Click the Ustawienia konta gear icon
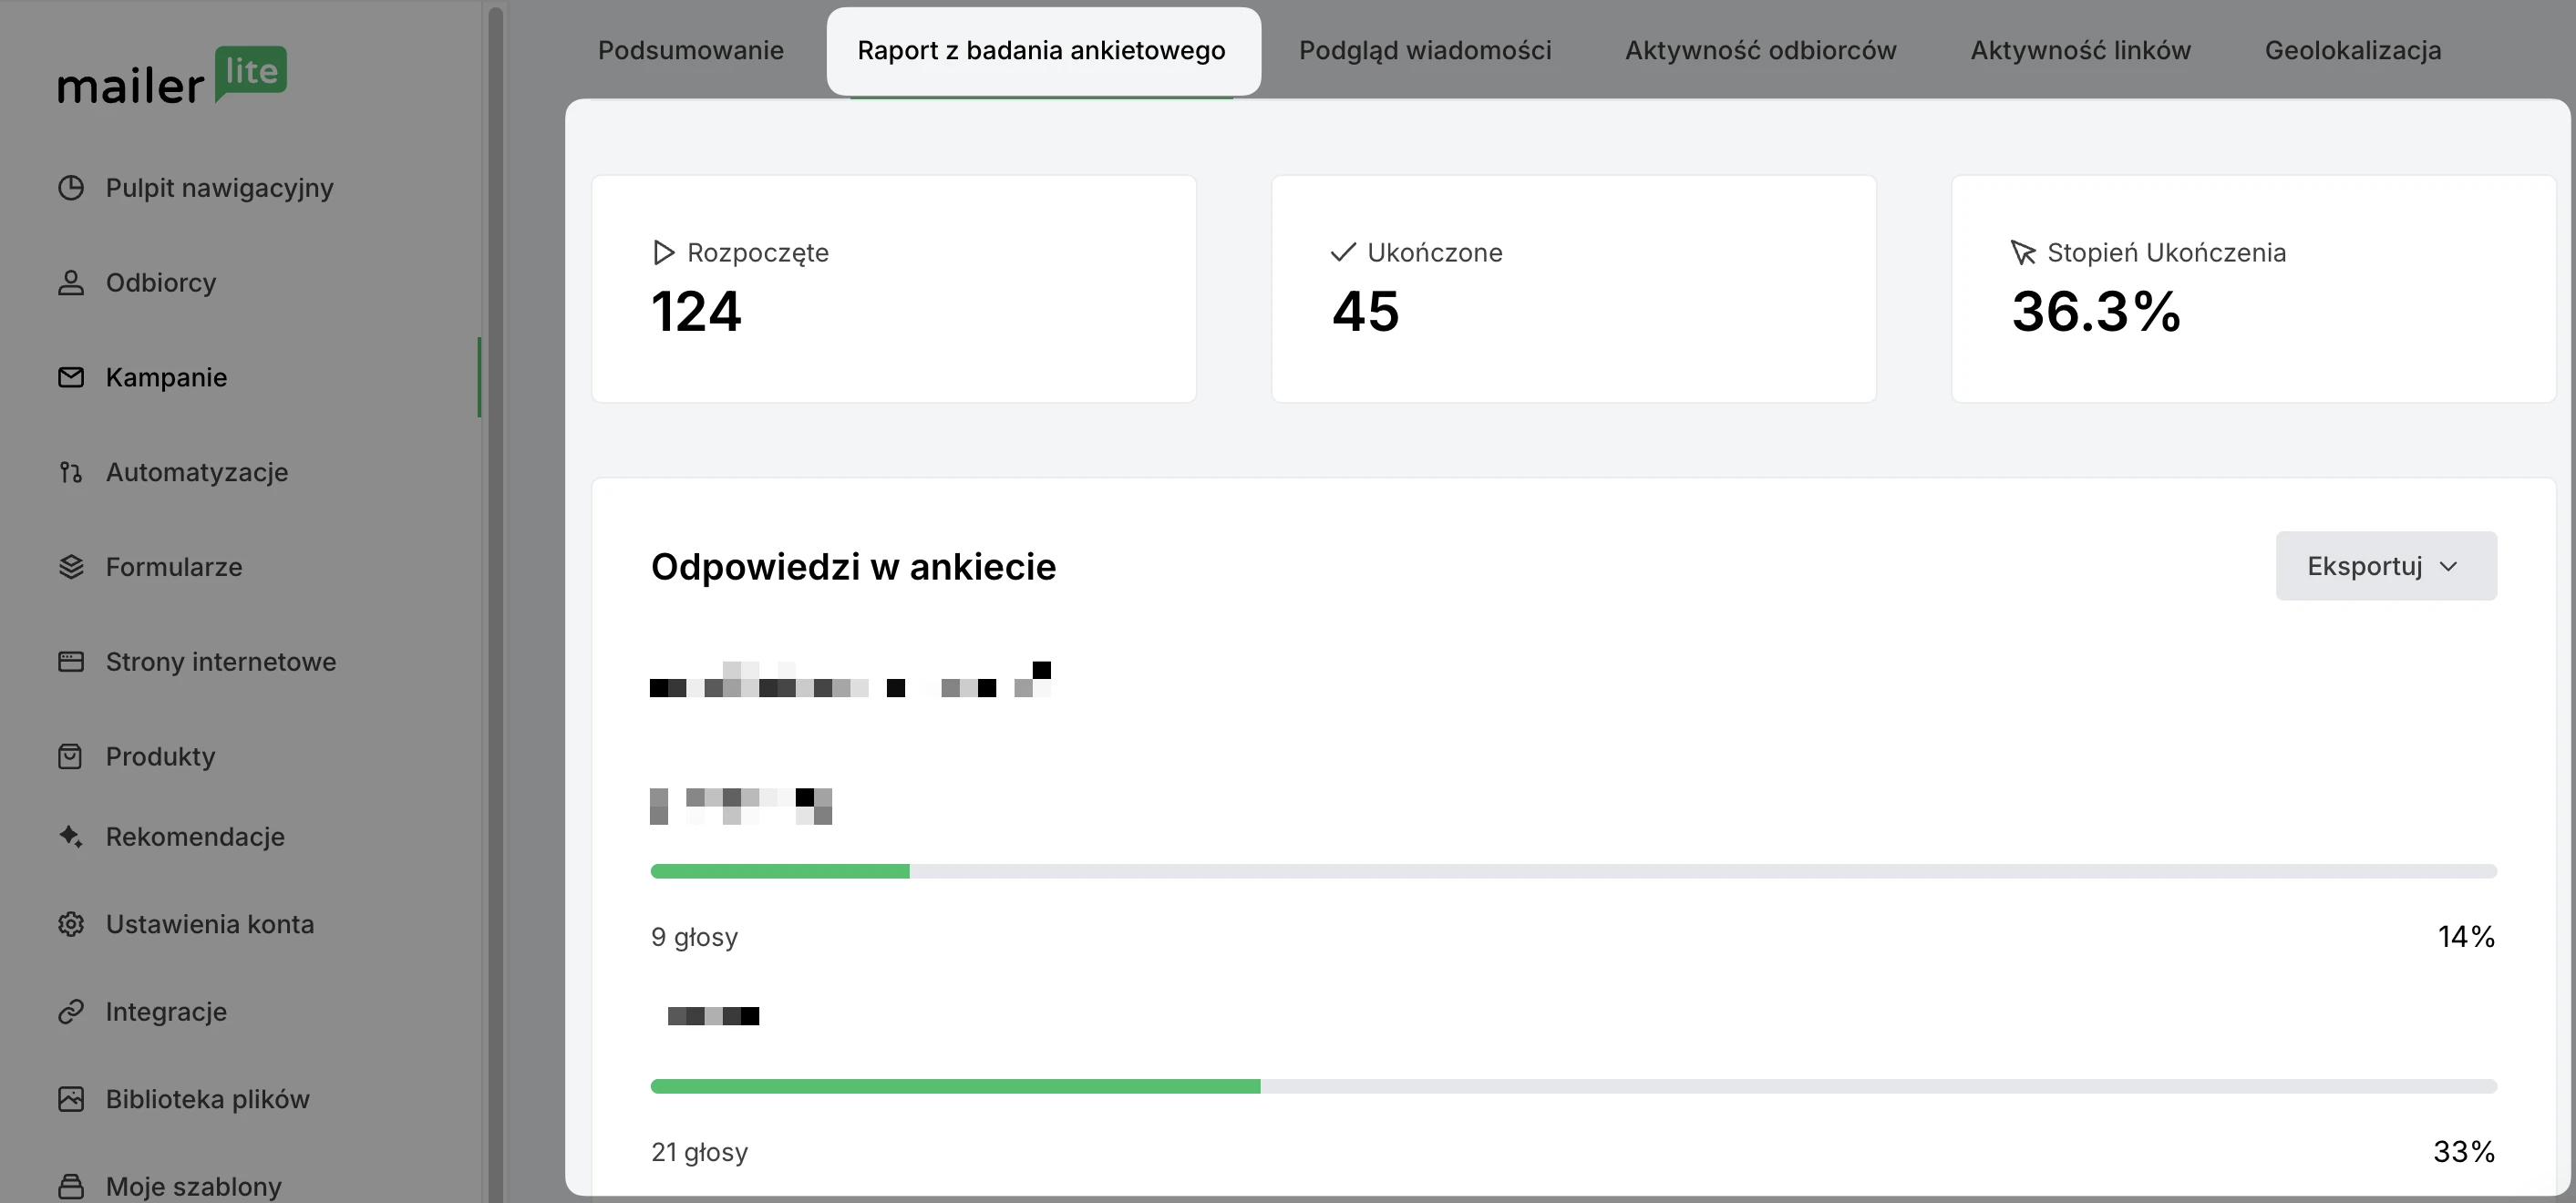 click(71, 924)
